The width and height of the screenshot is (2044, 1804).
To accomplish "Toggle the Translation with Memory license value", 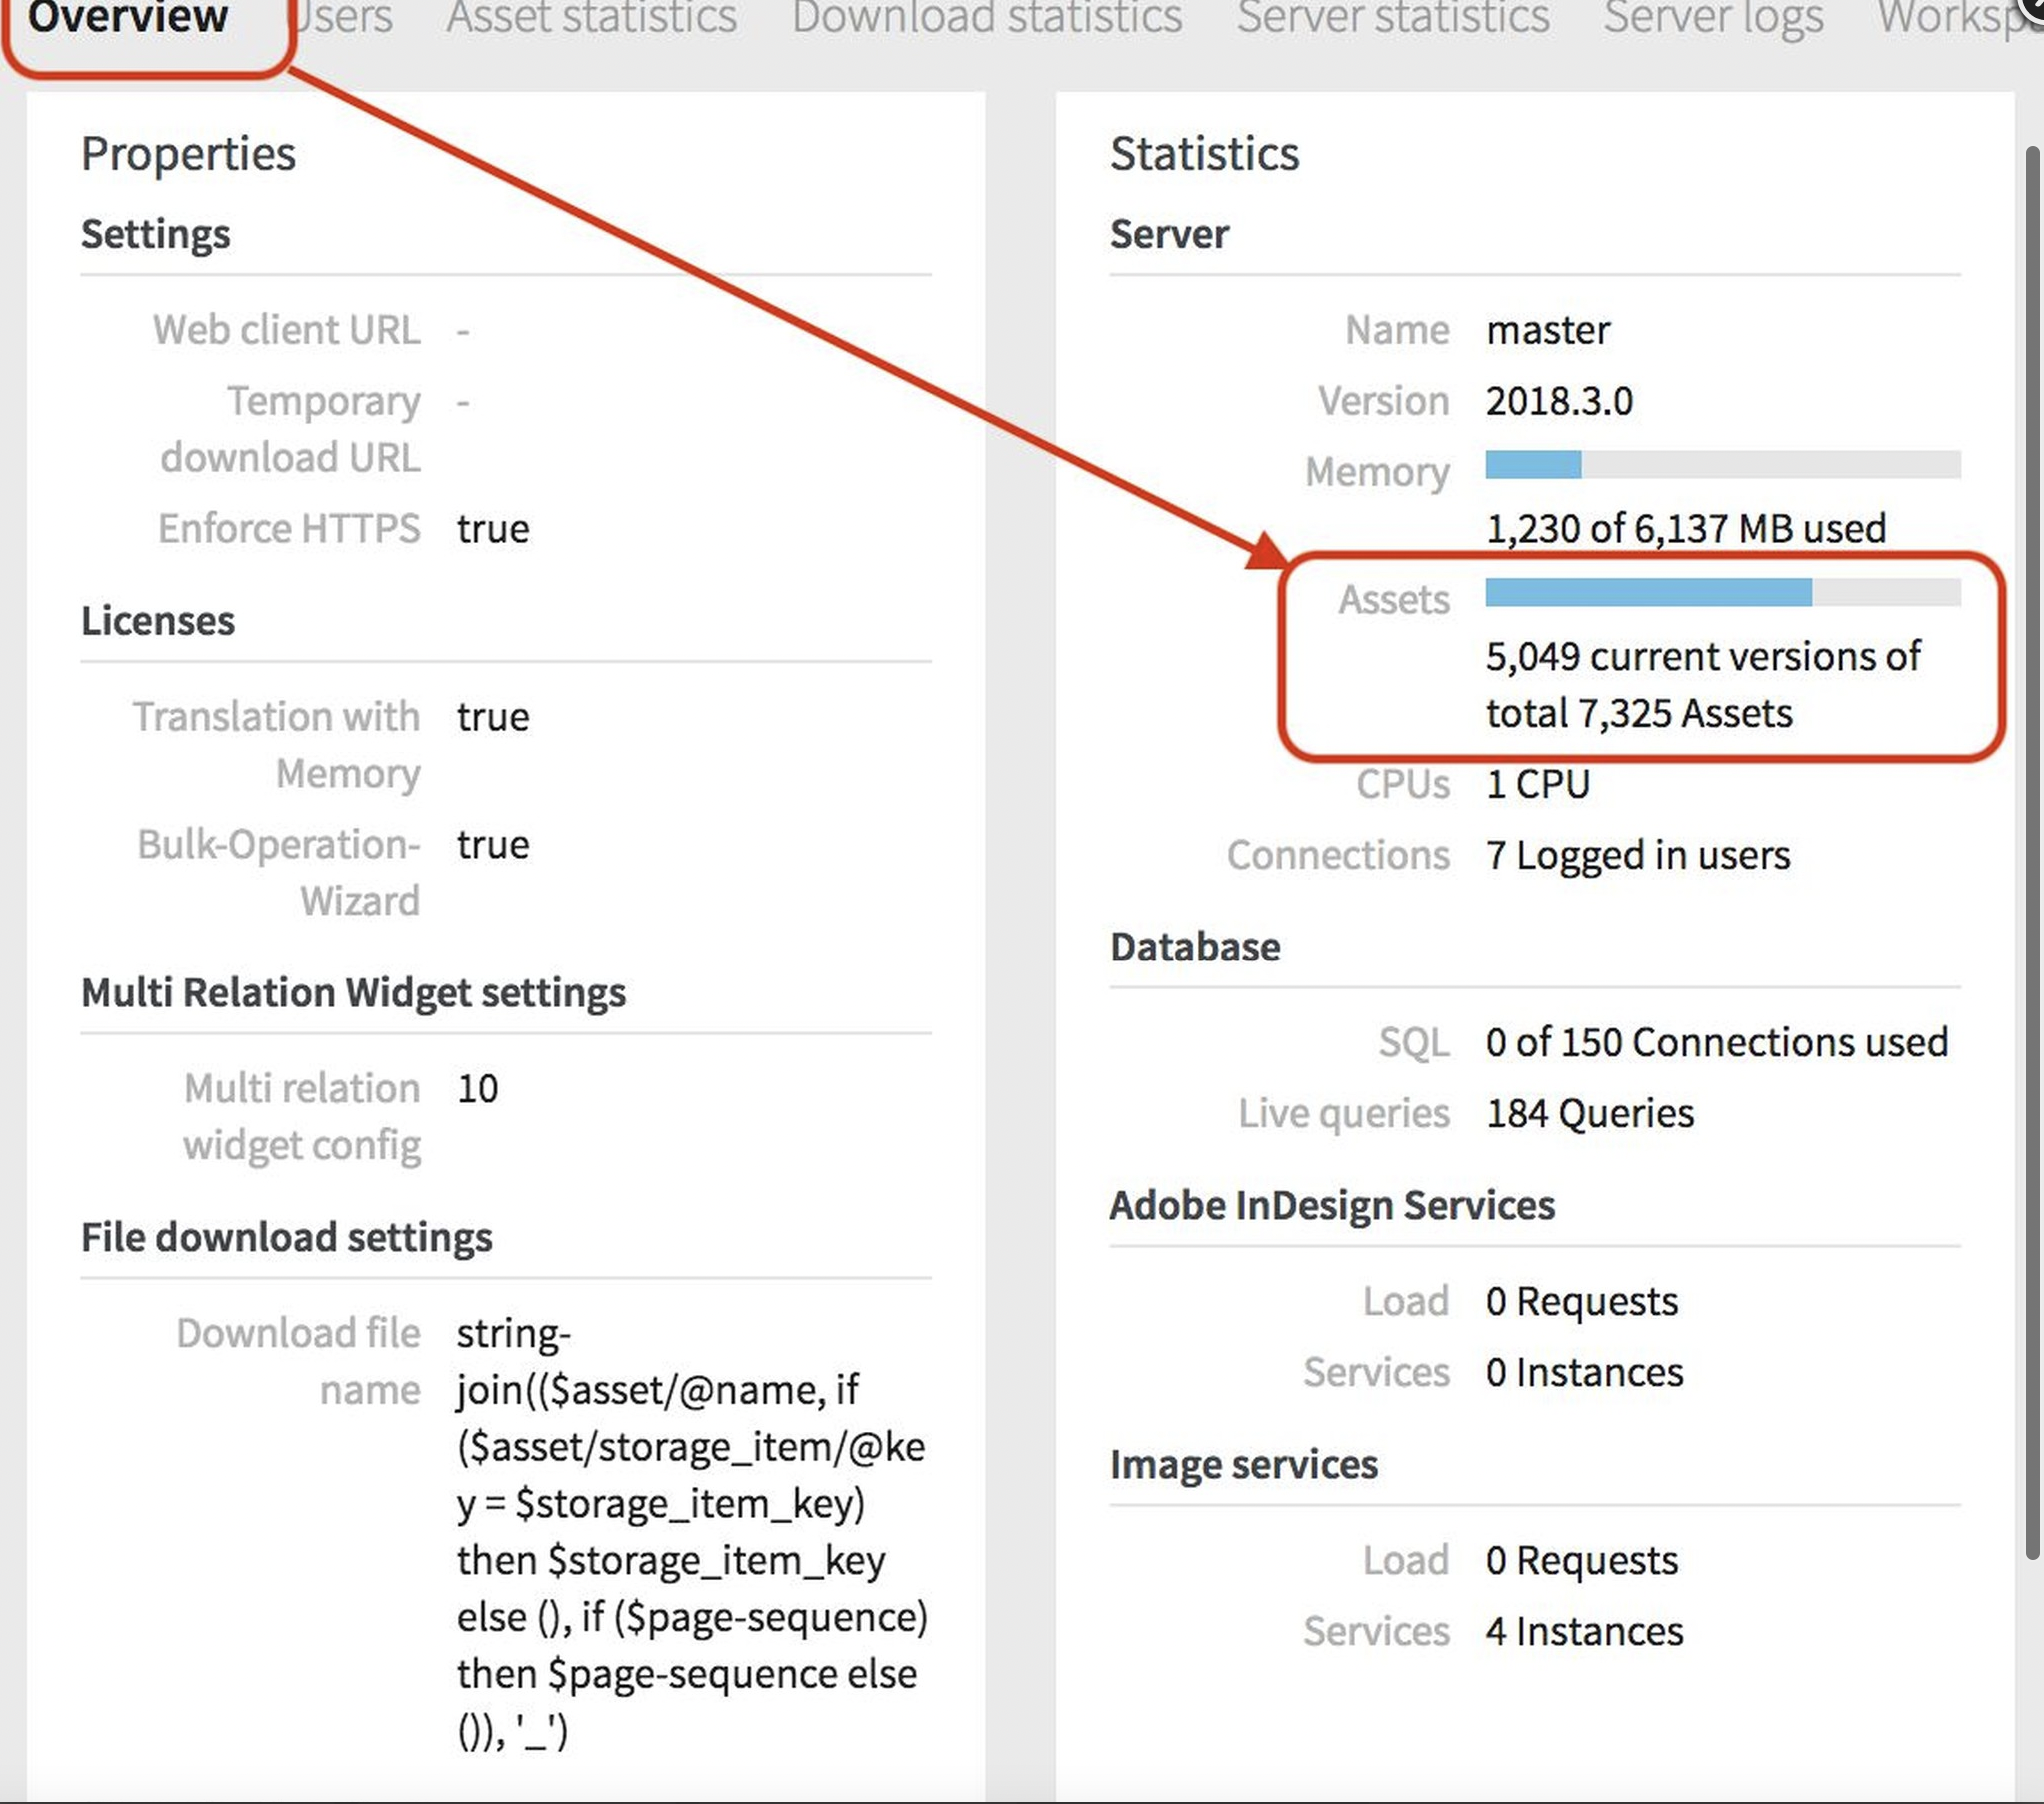I will click(x=492, y=716).
